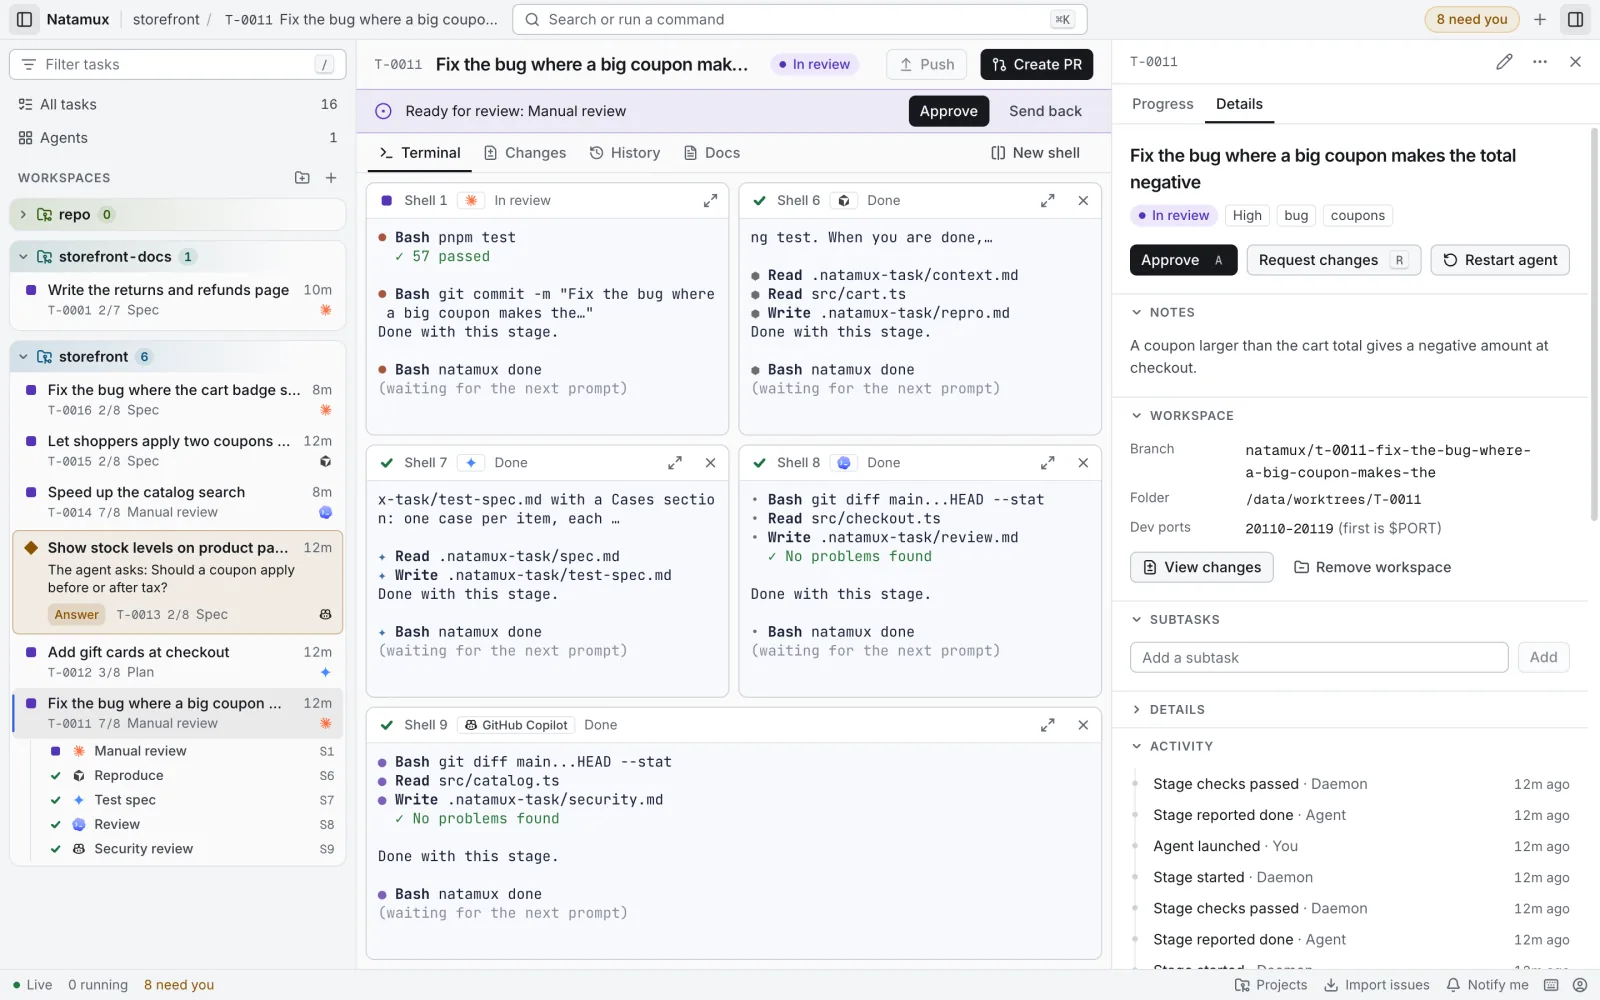Collapse the Activity section
This screenshot has width=1600, height=1000.
pyautogui.click(x=1136, y=747)
